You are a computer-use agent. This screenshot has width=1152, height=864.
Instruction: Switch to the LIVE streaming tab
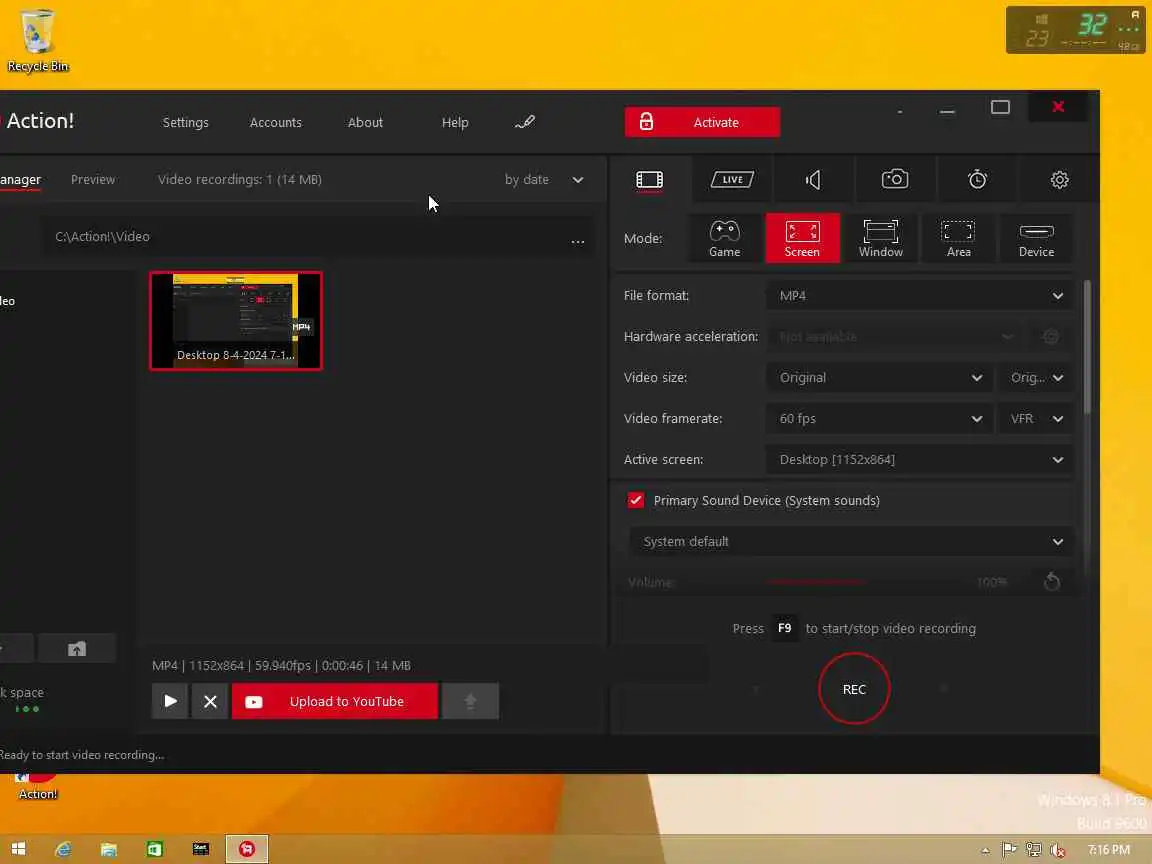[732, 180]
